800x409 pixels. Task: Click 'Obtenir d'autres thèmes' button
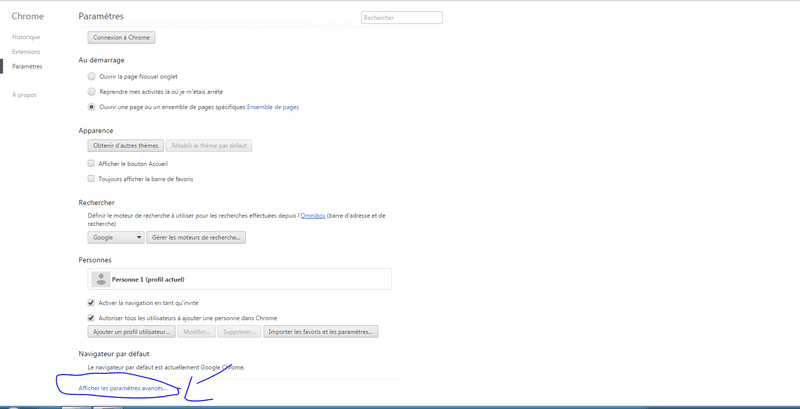[126, 146]
